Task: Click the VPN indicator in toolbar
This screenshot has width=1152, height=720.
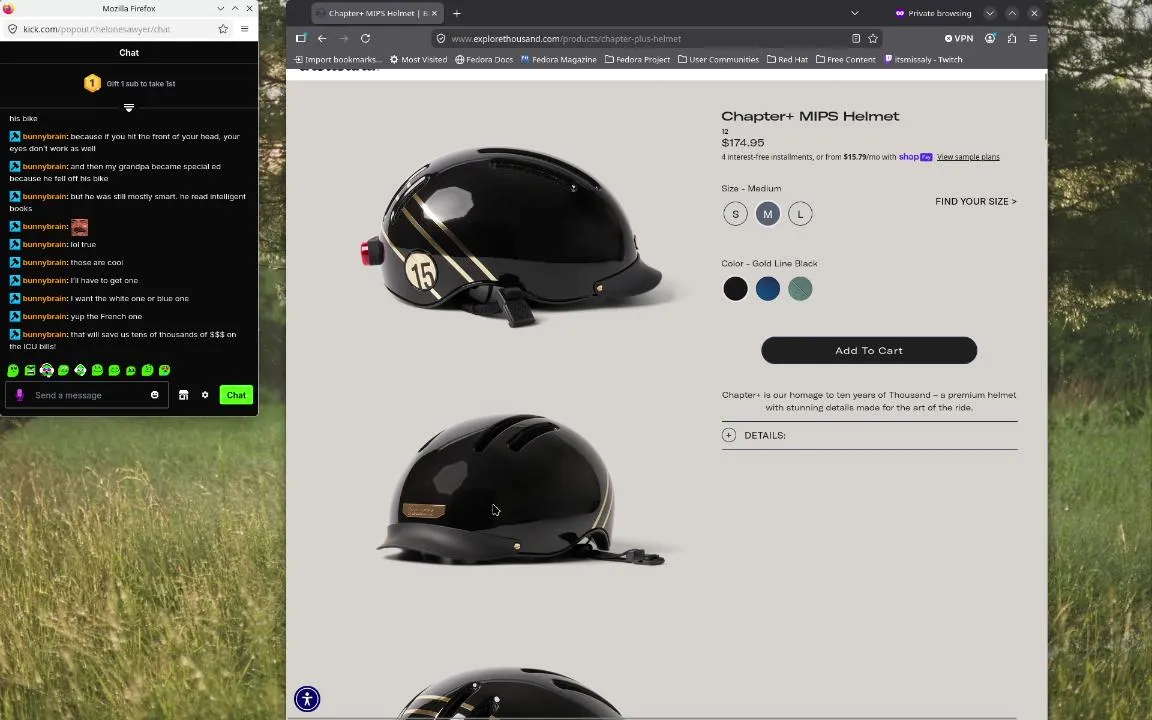Action: click(x=959, y=38)
